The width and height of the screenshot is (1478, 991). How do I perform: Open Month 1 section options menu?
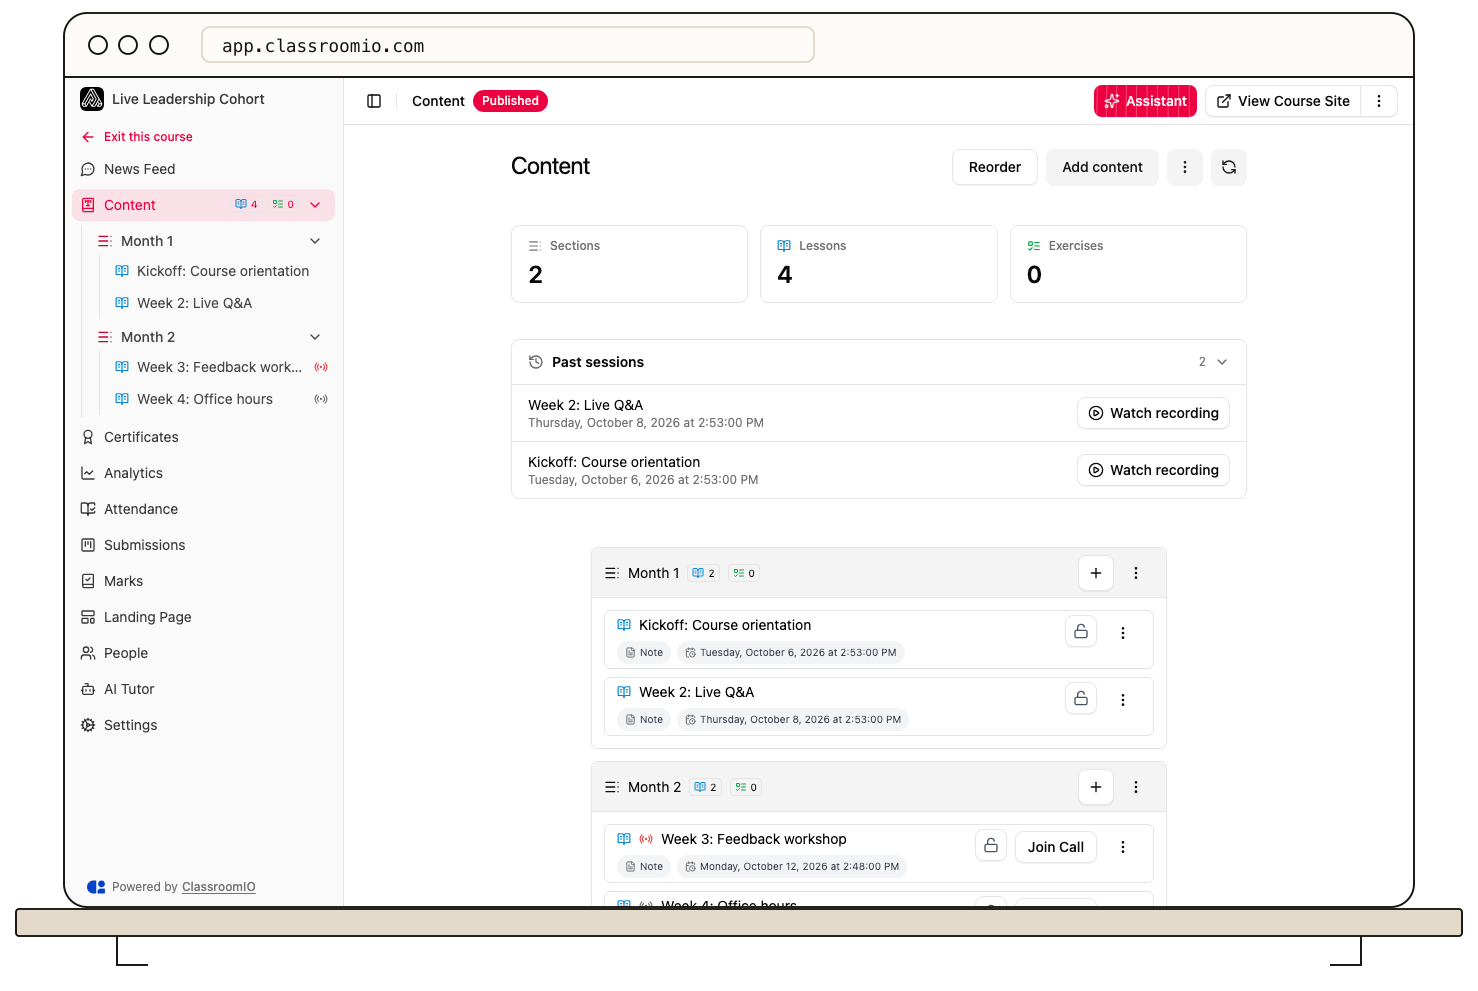(x=1136, y=573)
